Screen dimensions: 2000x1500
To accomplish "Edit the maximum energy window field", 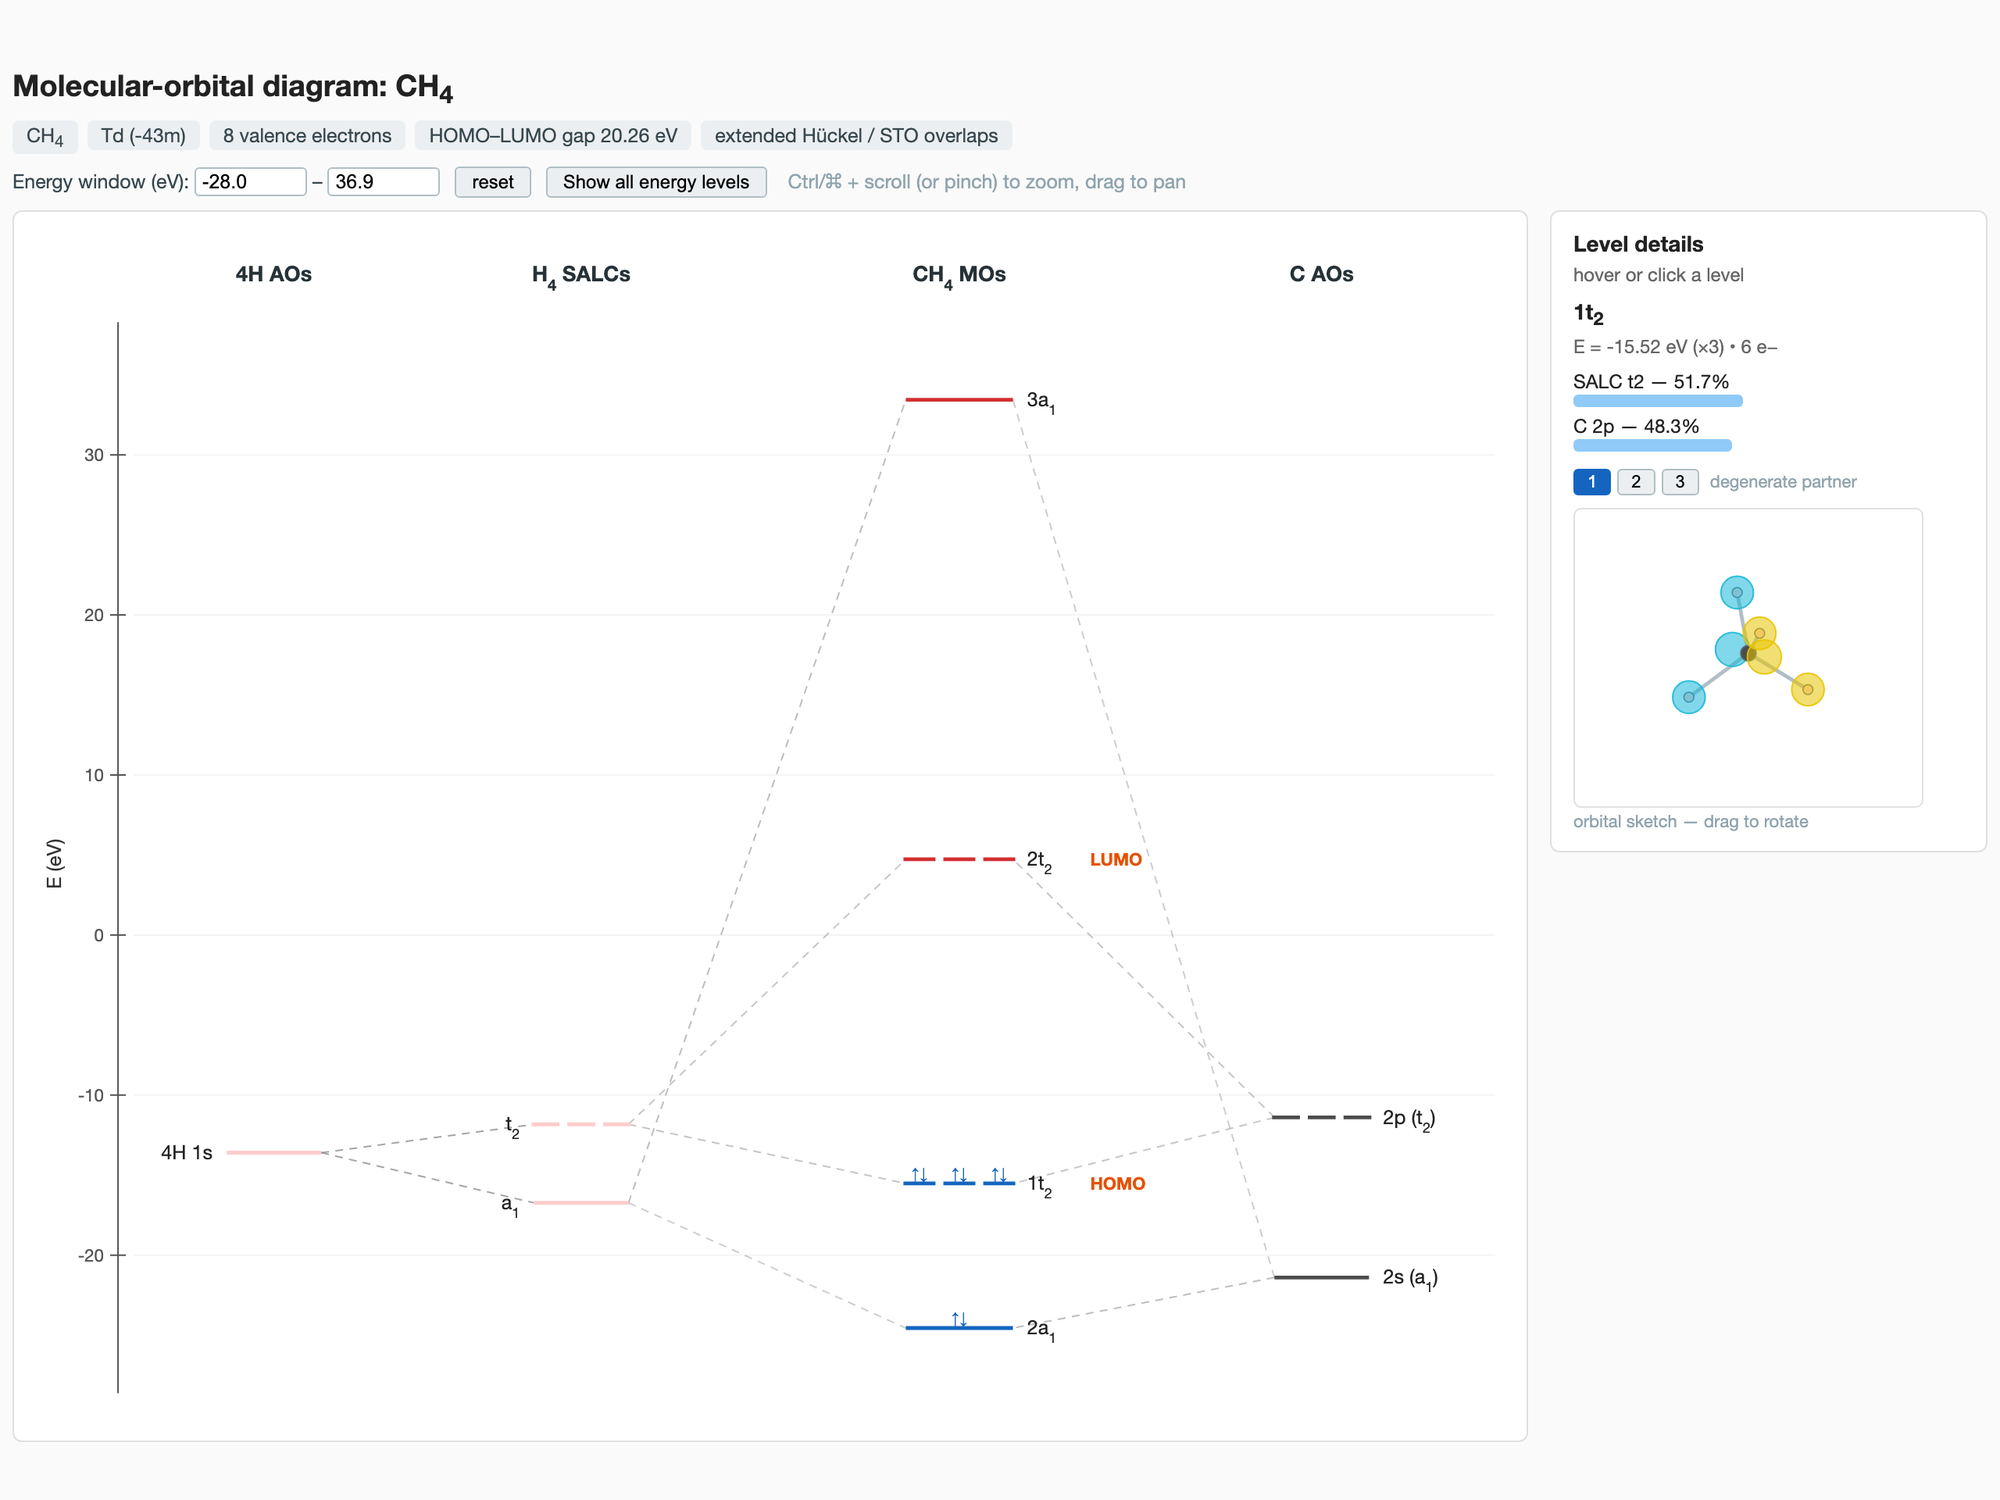I will point(383,182).
